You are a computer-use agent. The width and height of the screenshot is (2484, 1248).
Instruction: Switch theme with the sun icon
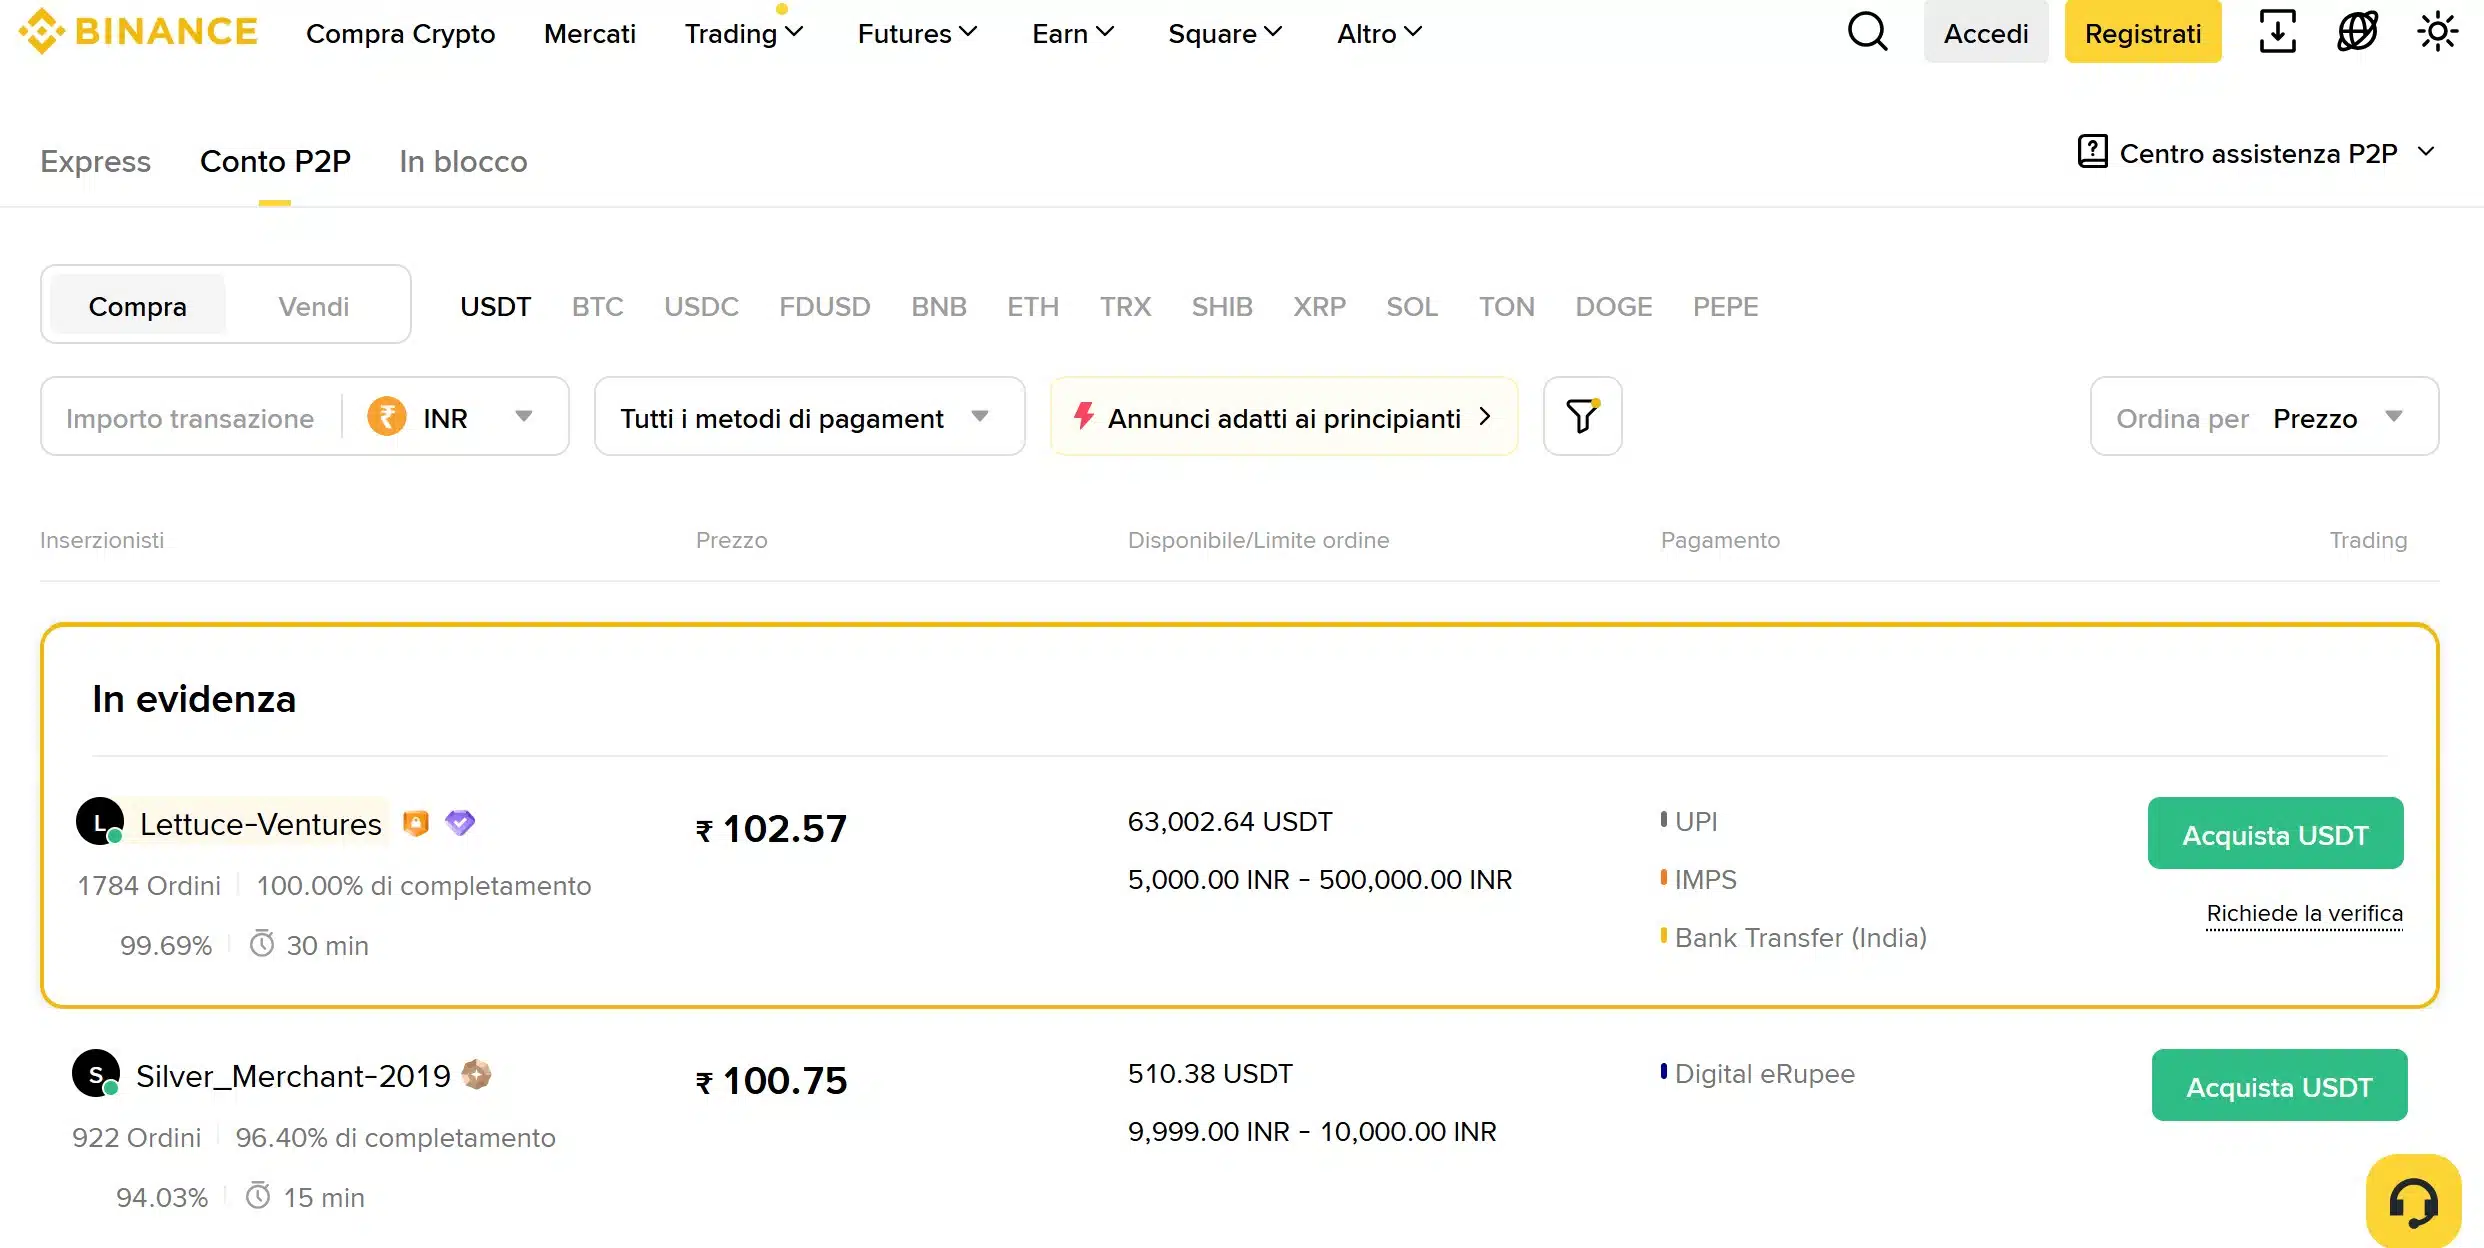[2437, 32]
